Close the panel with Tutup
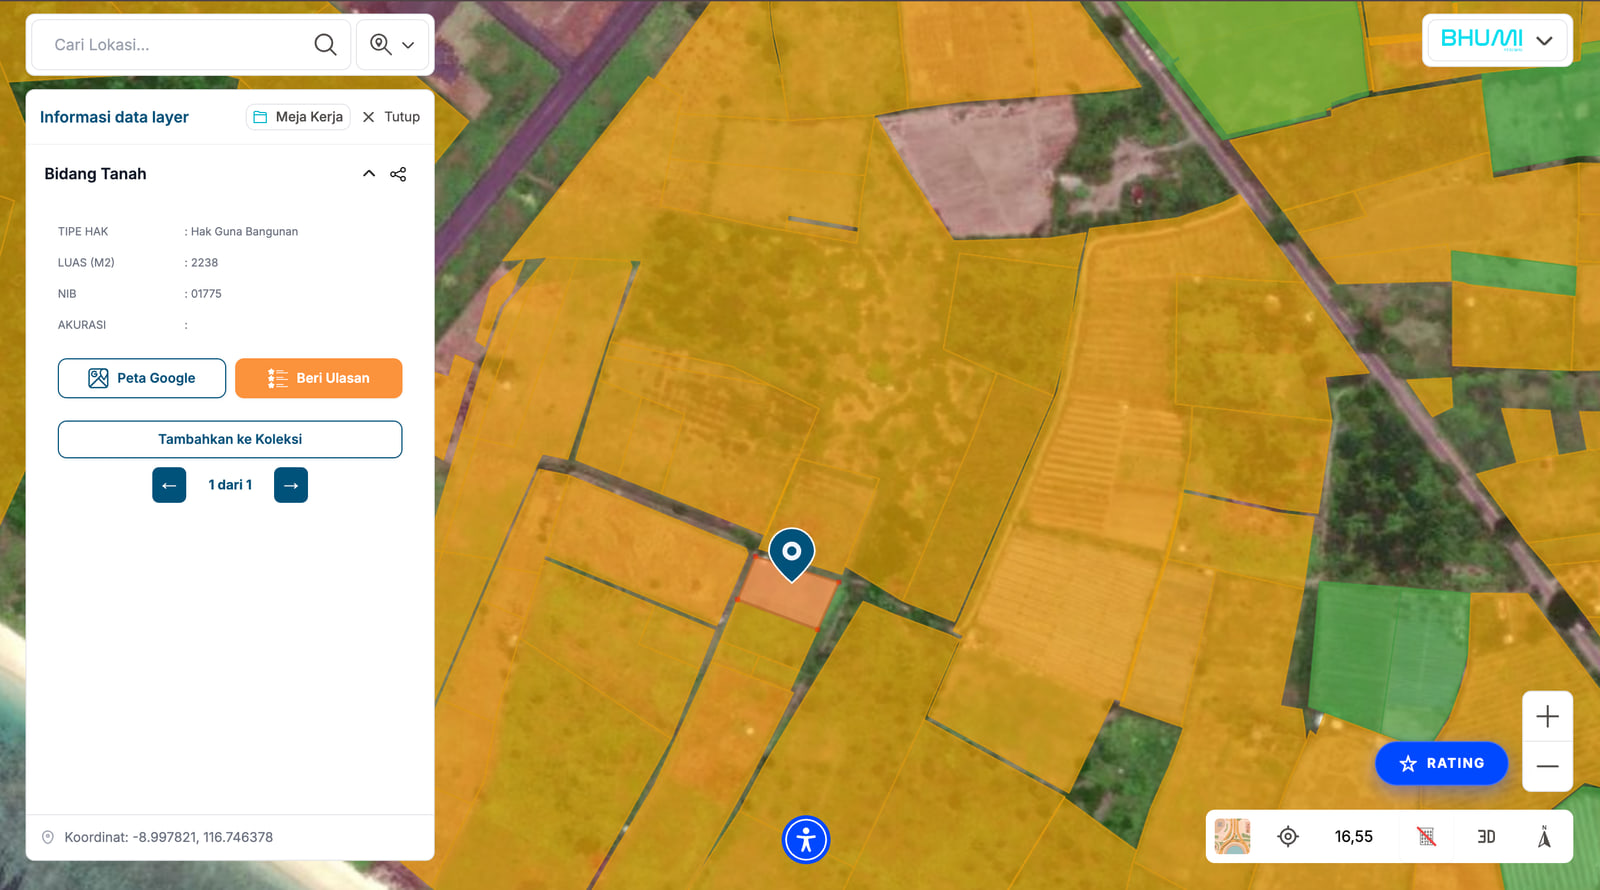Screen dimensions: 1600x890 [x=391, y=117]
